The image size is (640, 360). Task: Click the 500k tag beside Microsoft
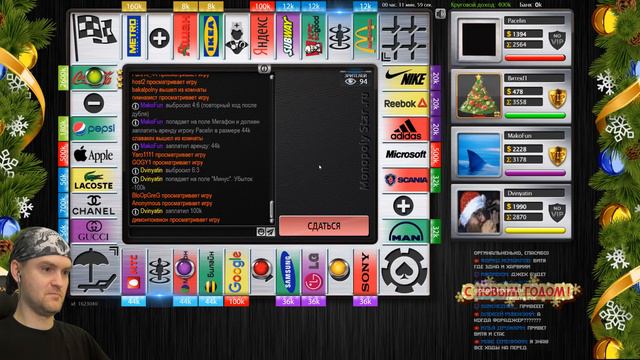tap(436, 154)
